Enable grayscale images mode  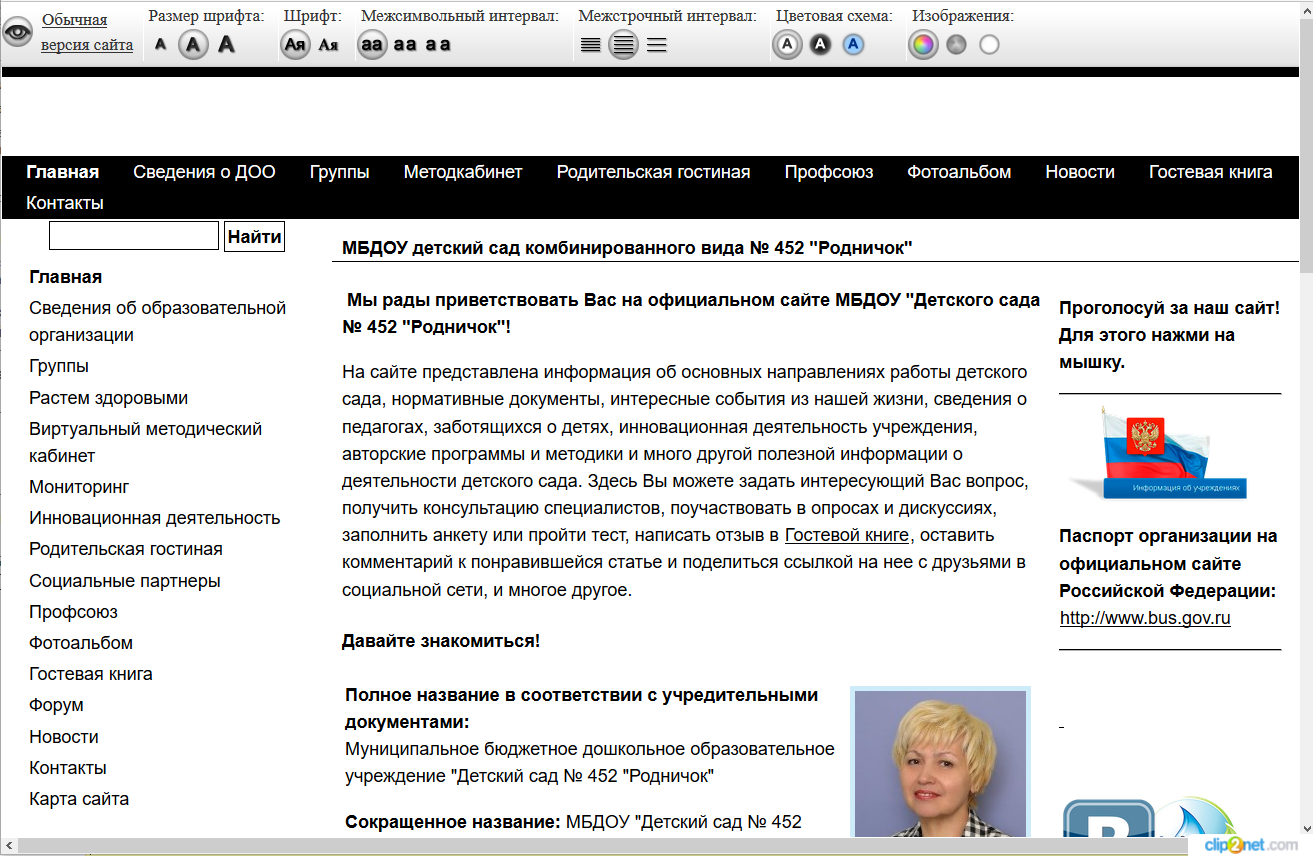pyautogui.click(x=956, y=44)
